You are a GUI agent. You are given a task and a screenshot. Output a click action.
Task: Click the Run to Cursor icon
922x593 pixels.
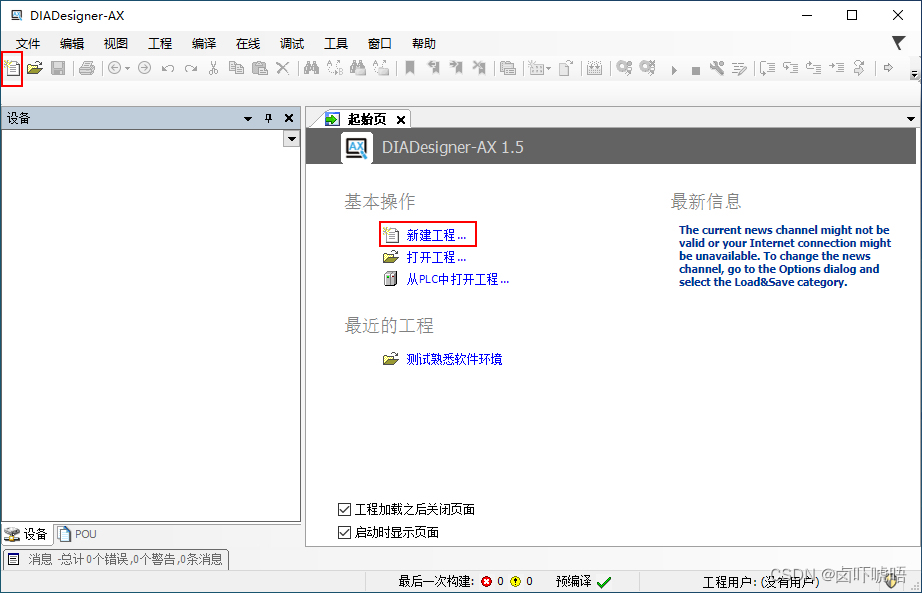coord(836,68)
